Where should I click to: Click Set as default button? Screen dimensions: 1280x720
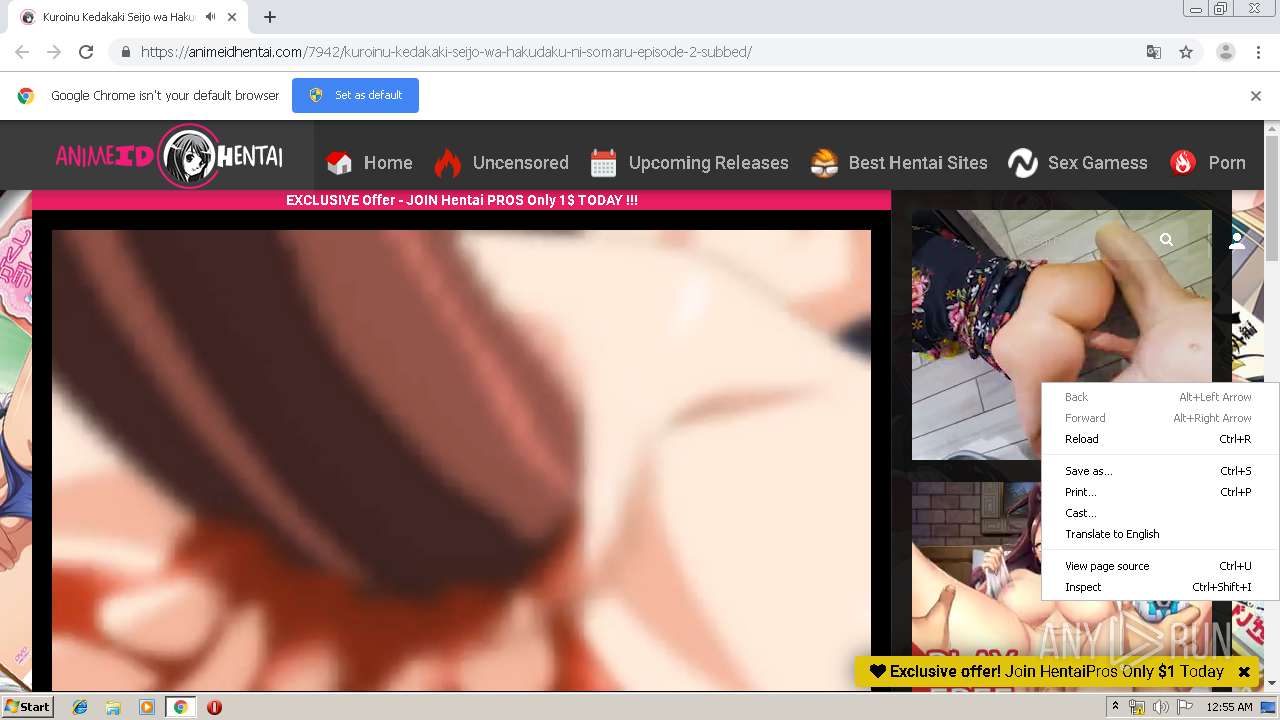coord(355,95)
